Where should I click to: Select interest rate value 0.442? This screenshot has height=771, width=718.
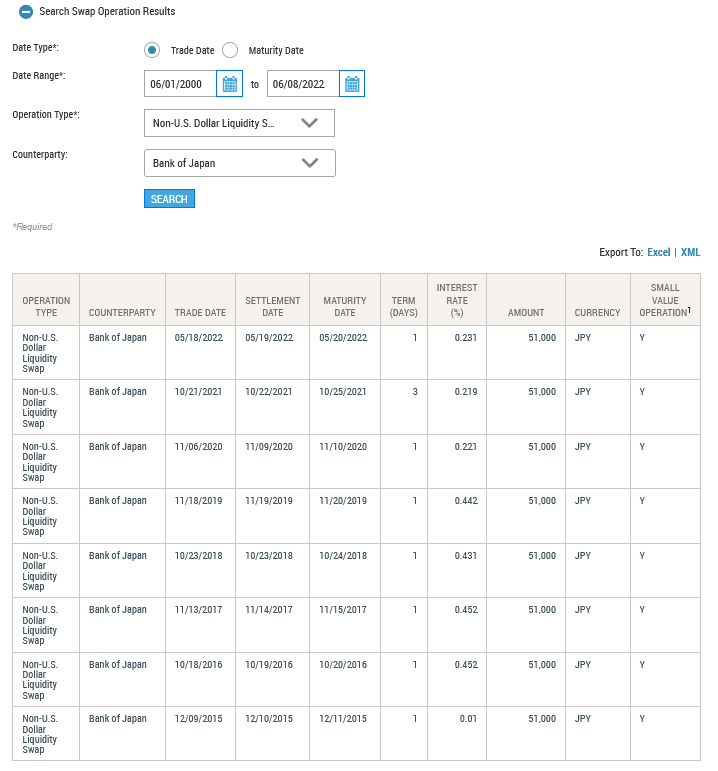point(466,501)
